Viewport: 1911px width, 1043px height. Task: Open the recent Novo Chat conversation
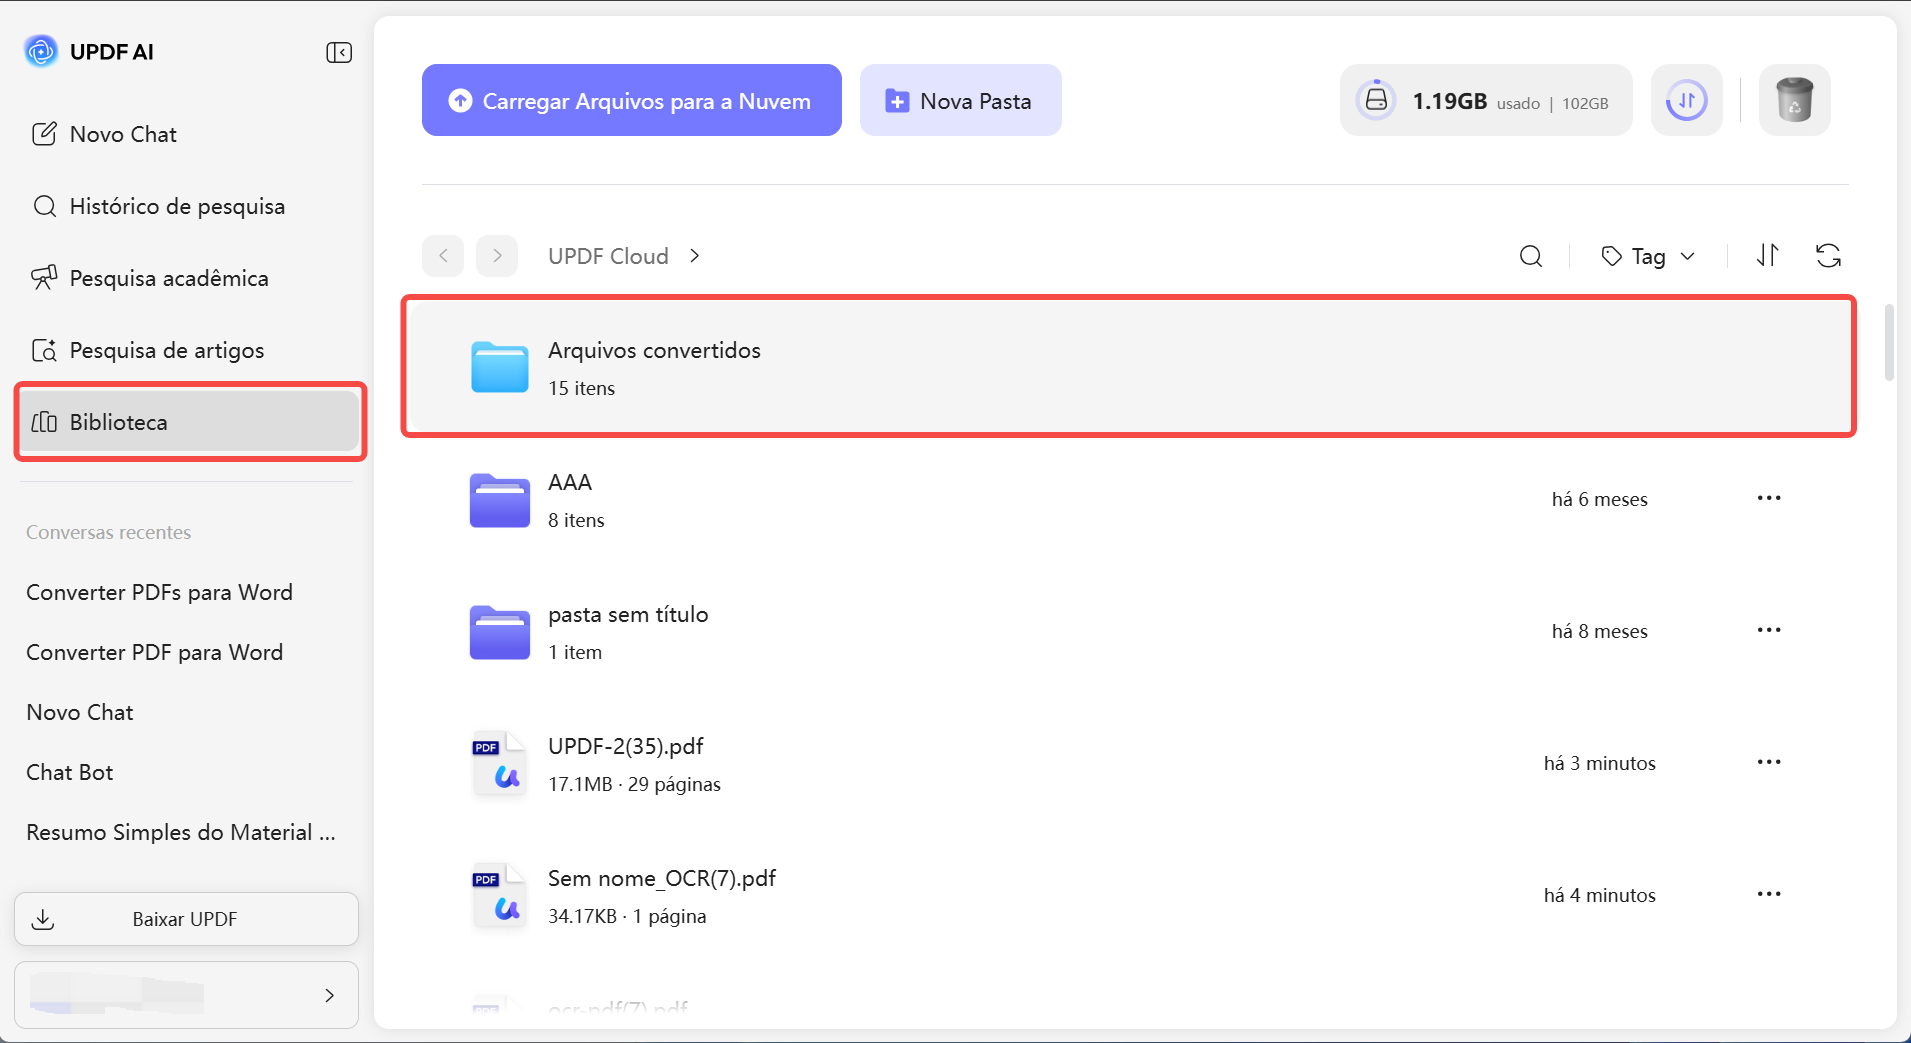[x=80, y=712]
